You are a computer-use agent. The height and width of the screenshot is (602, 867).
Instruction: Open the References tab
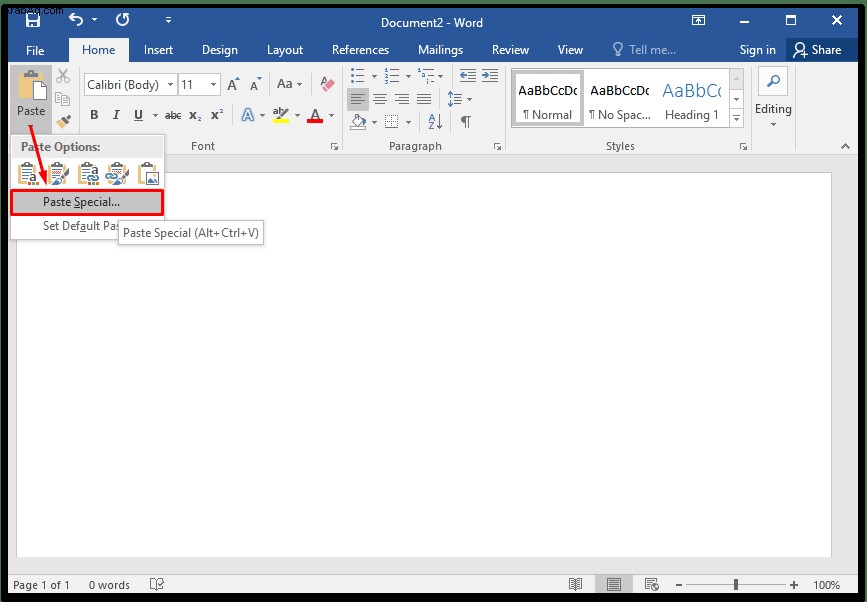pyautogui.click(x=361, y=50)
